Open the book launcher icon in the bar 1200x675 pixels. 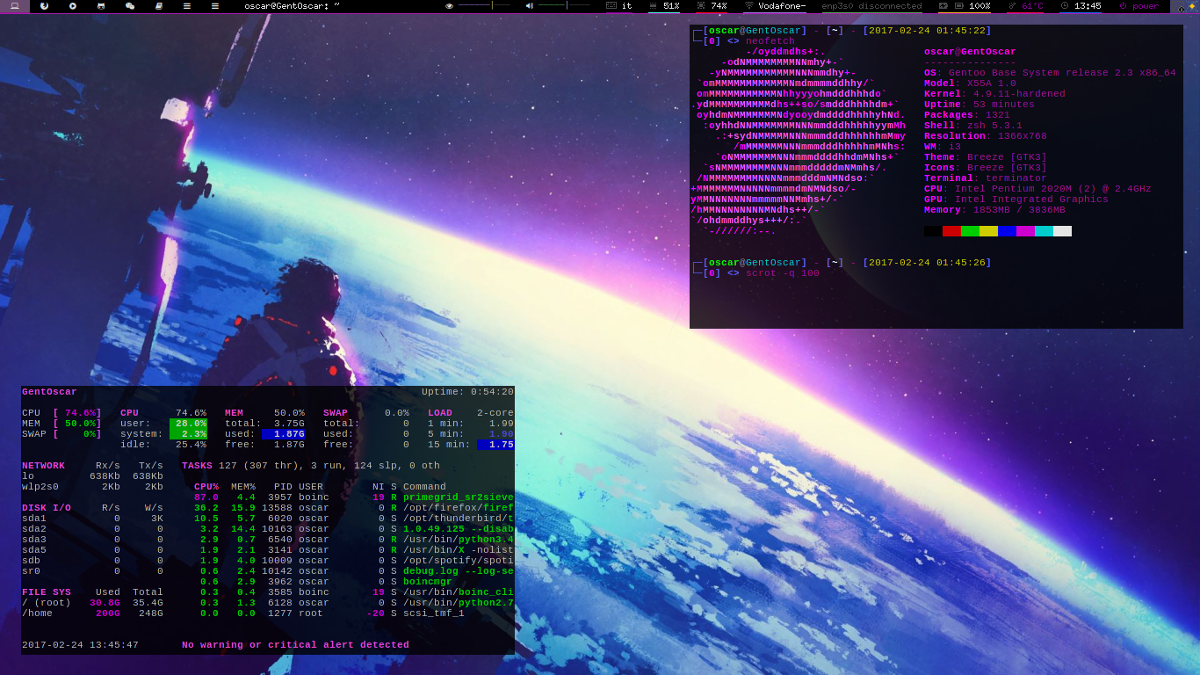[159, 7]
